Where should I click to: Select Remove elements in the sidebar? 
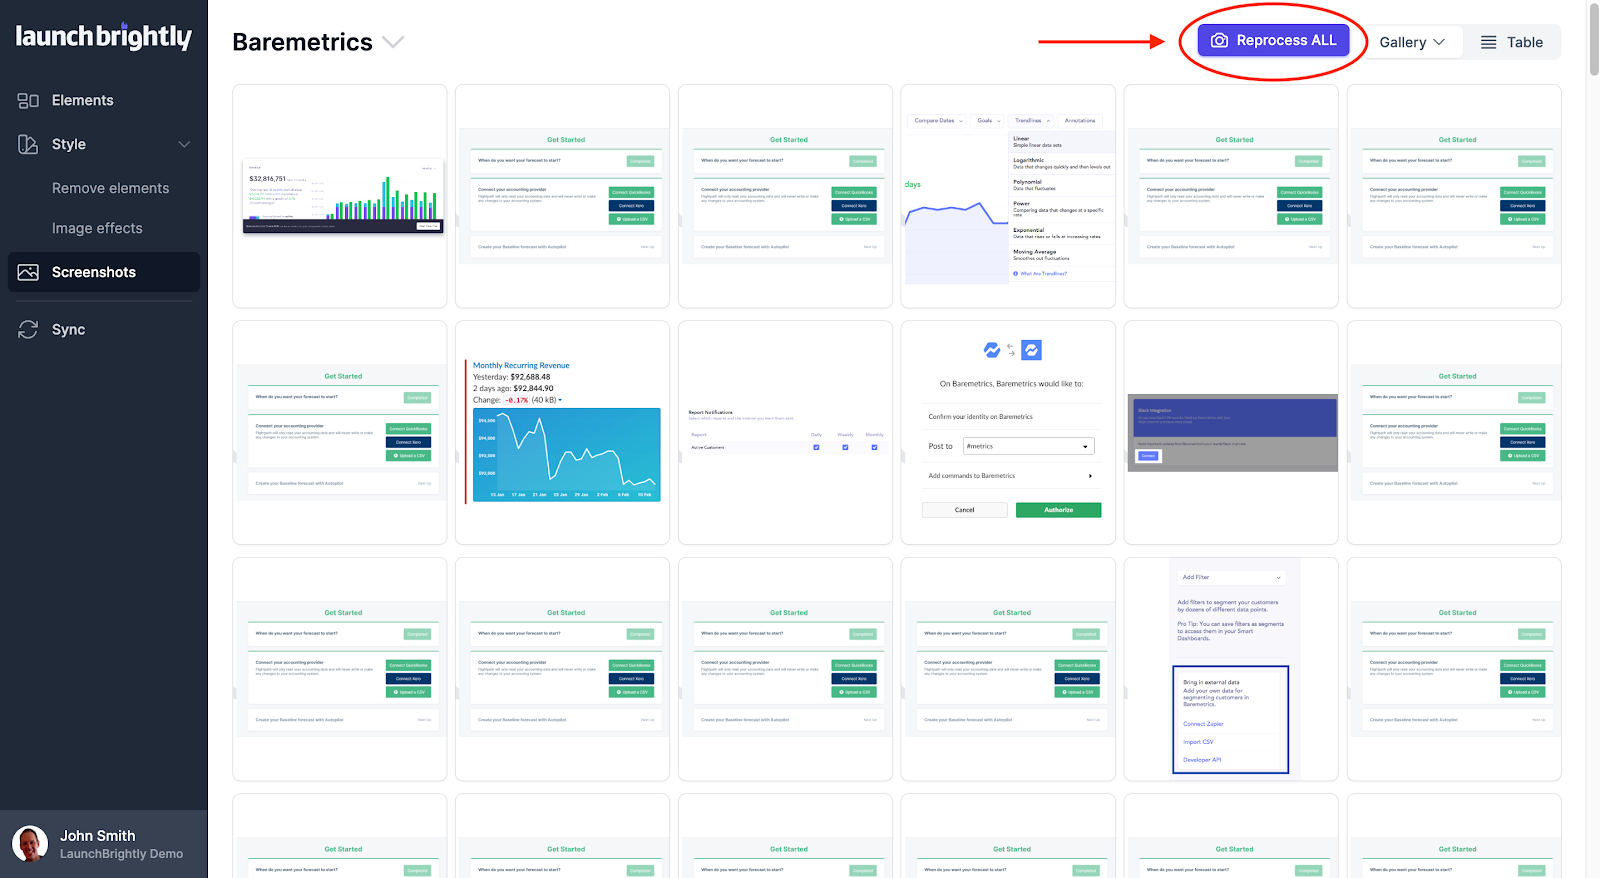(x=110, y=189)
